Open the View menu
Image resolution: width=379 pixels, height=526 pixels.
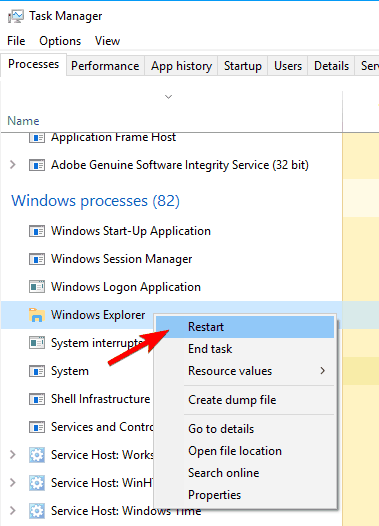[x=107, y=41]
